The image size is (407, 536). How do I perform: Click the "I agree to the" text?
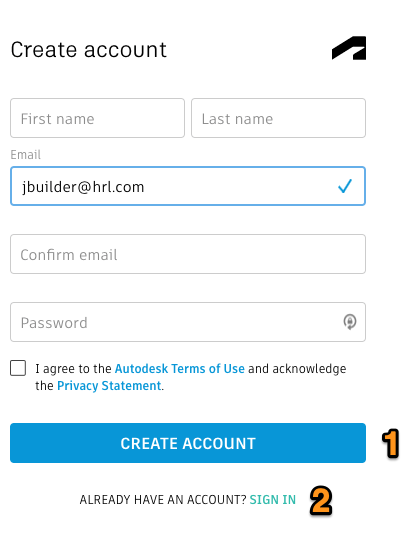click(x=73, y=369)
